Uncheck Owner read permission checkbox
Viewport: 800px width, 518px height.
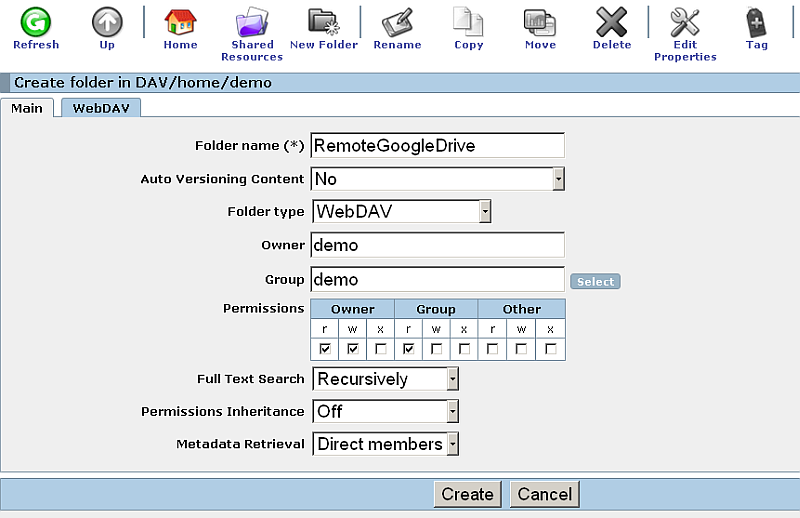pos(325,349)
